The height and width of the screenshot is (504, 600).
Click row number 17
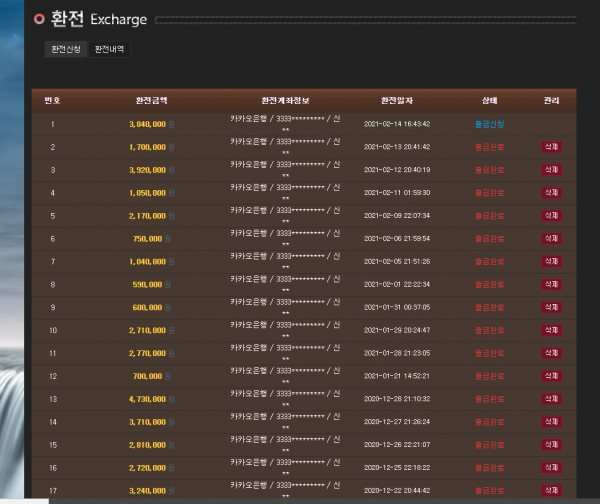coord(53,491)
